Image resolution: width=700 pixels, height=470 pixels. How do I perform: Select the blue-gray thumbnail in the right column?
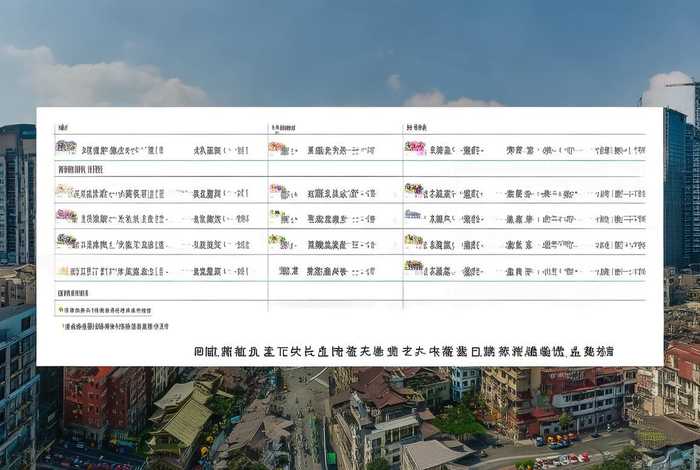pyautogui.click(x=413, y=214)
